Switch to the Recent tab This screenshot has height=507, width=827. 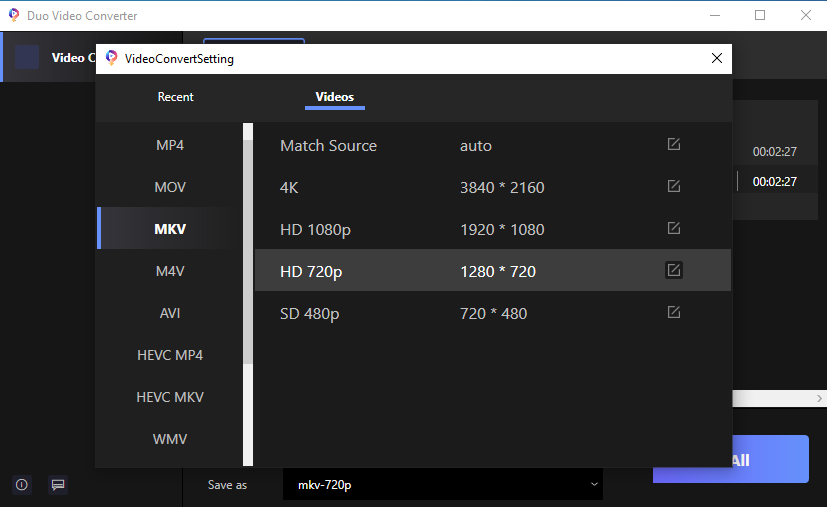pyautogui.click(x=175, y=97)
